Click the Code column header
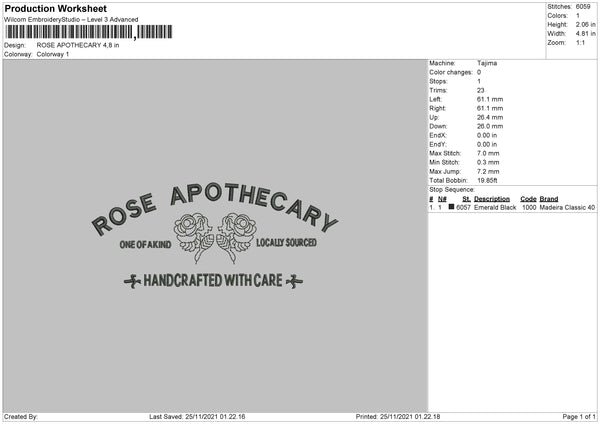 528,199
